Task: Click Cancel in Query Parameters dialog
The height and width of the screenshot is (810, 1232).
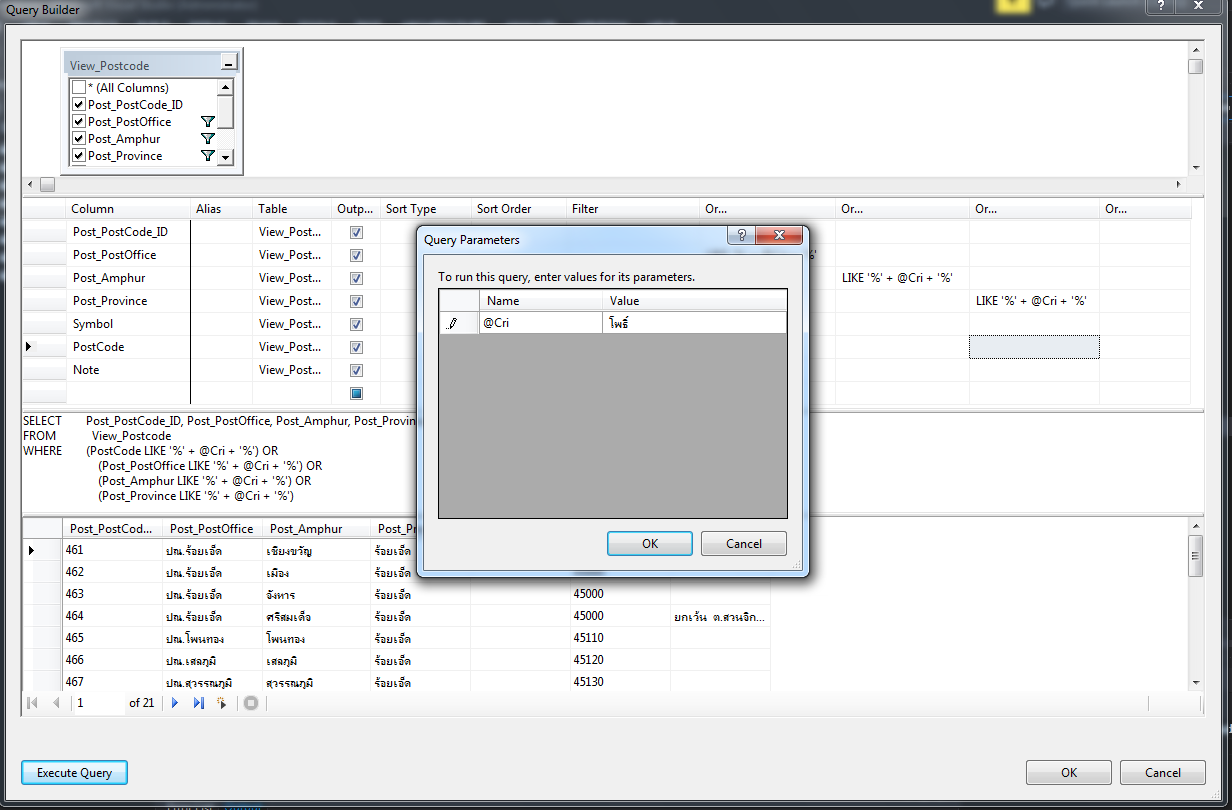Action: (744, 544)
